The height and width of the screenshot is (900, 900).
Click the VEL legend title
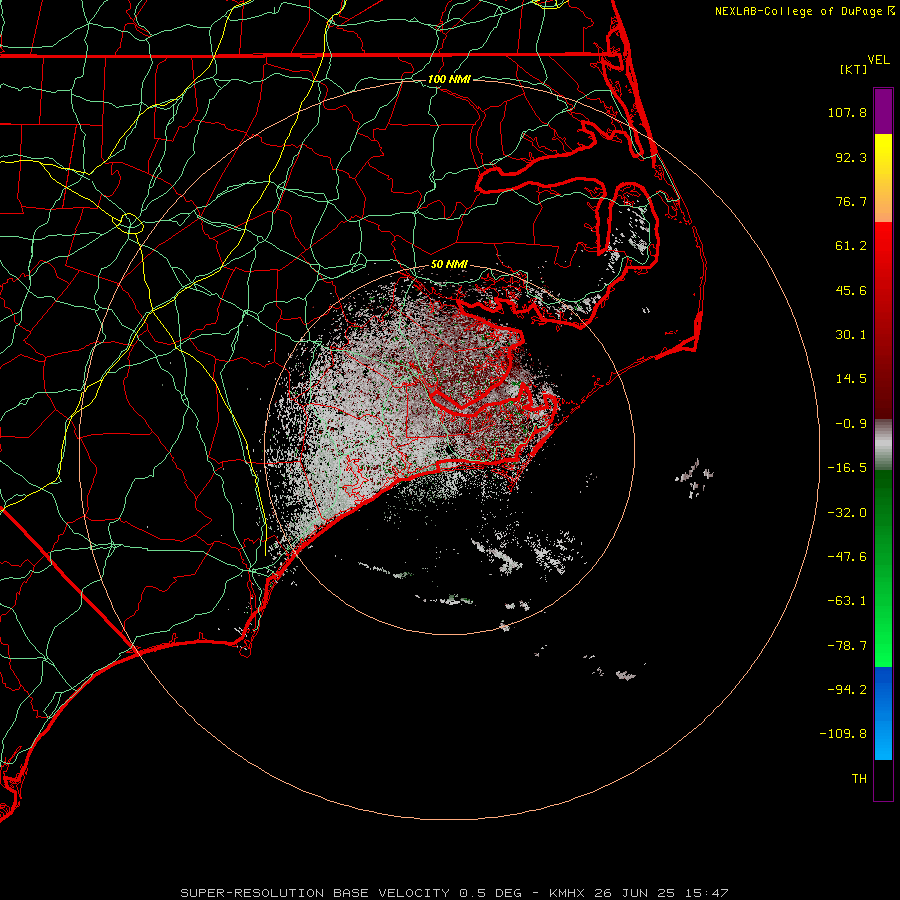pyautogui.click(x=878, y=60)
